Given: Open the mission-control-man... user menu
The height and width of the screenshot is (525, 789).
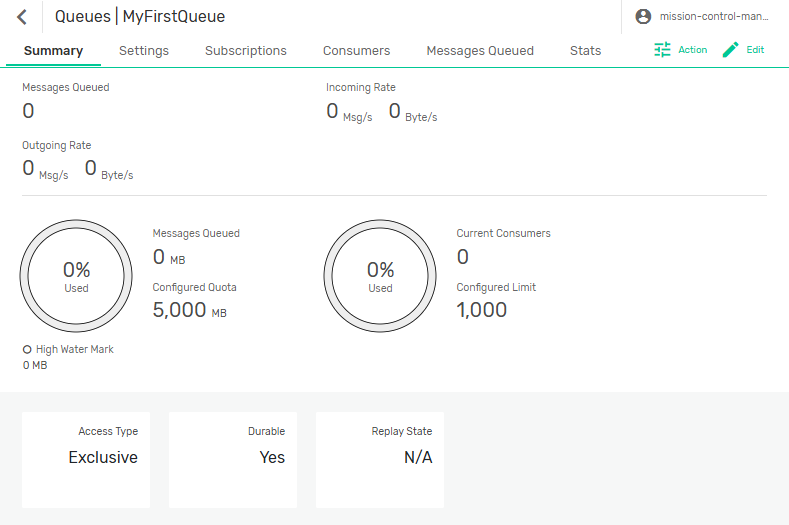Looking at the screenshot, I should [x=714, y=17].
